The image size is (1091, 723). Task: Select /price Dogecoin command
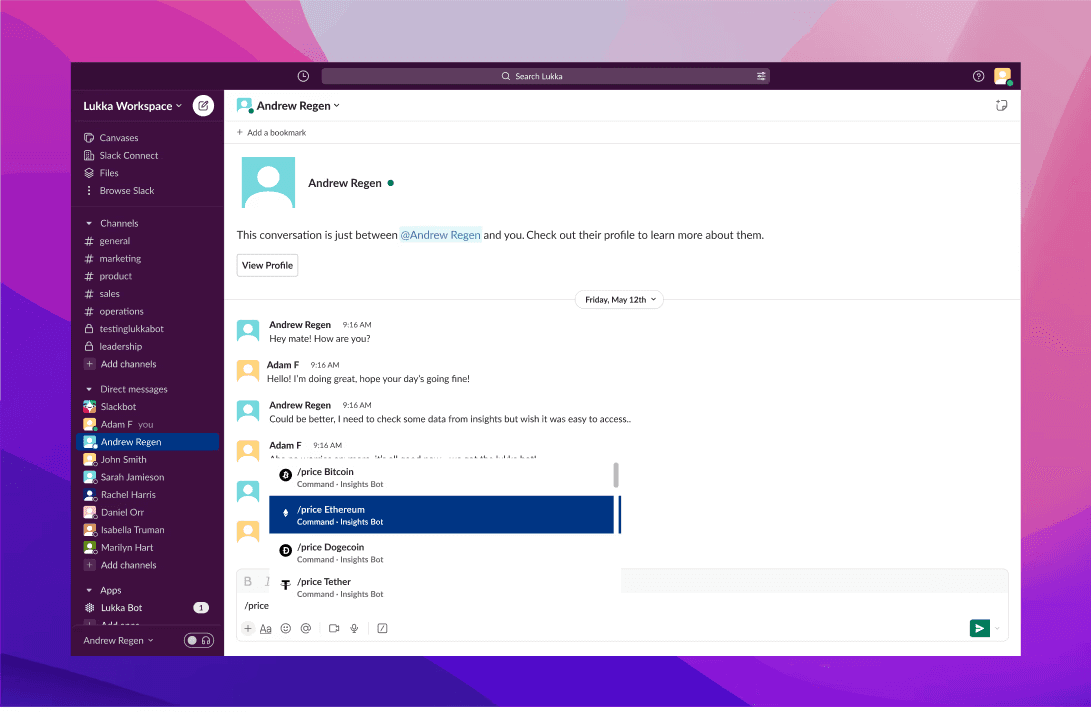click(x=441, y=553)
